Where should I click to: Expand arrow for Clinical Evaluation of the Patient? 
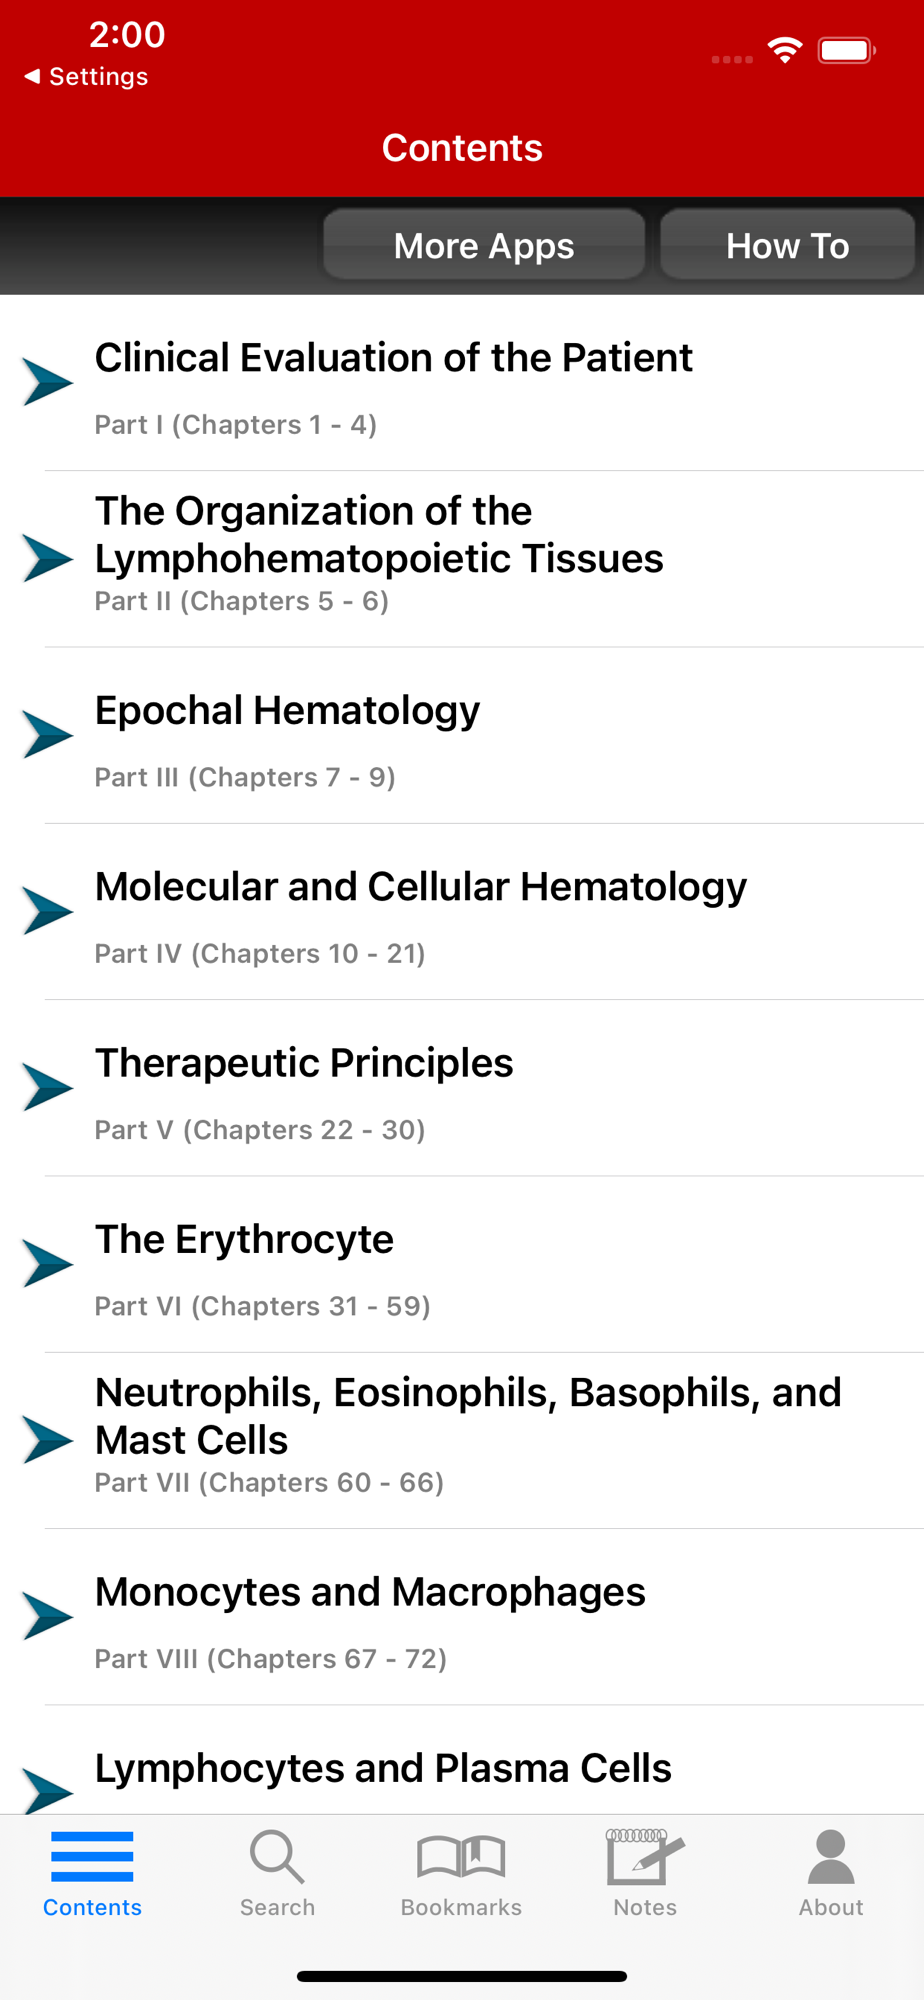tap(48, 382)
